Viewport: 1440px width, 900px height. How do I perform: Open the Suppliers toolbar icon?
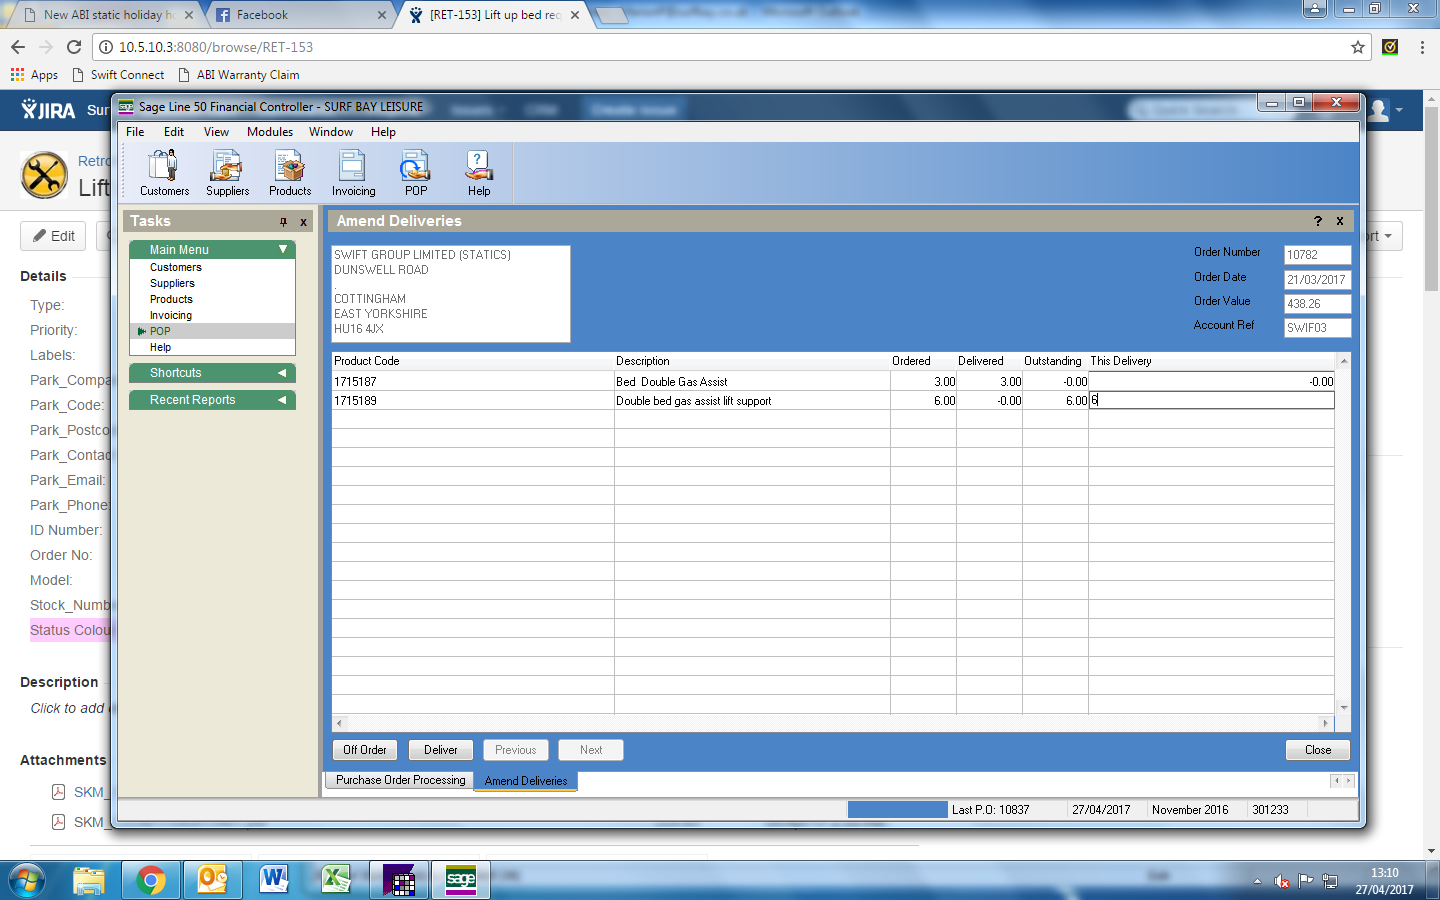227,172
